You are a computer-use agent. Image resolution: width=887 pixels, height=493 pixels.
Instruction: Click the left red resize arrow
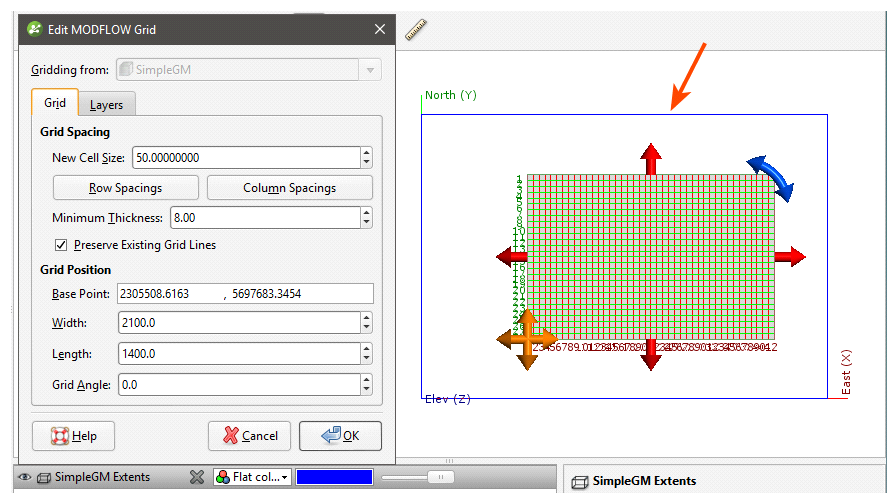tap(511, 257)
